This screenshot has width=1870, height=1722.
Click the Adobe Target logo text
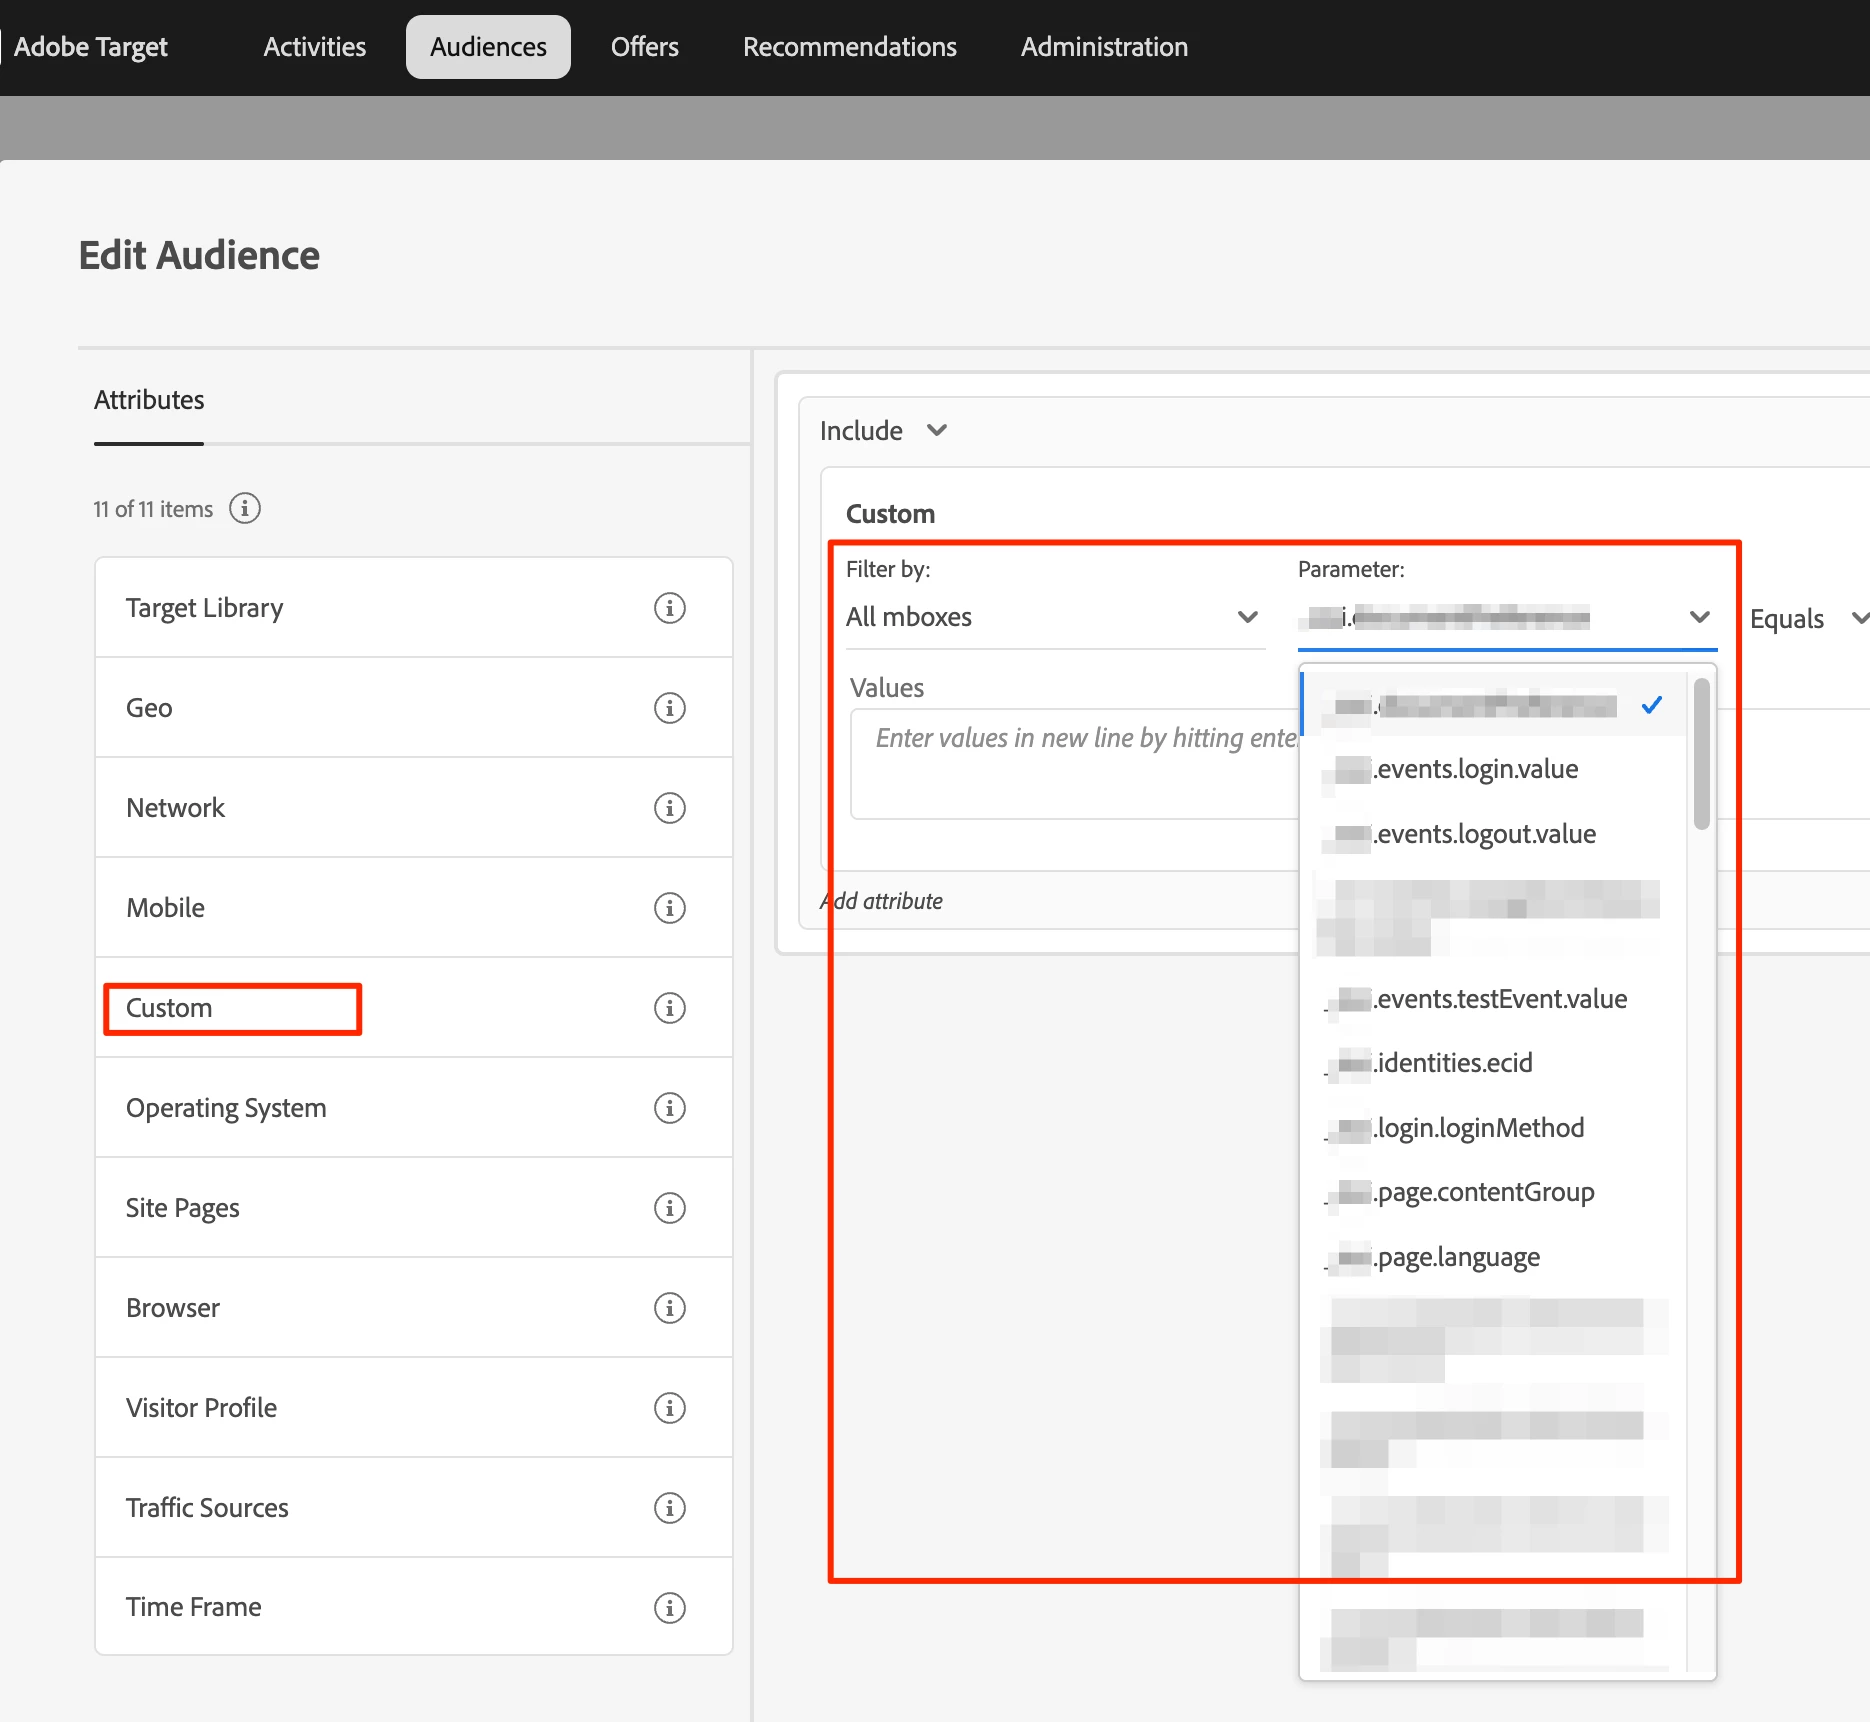click(x=91, y=47)
